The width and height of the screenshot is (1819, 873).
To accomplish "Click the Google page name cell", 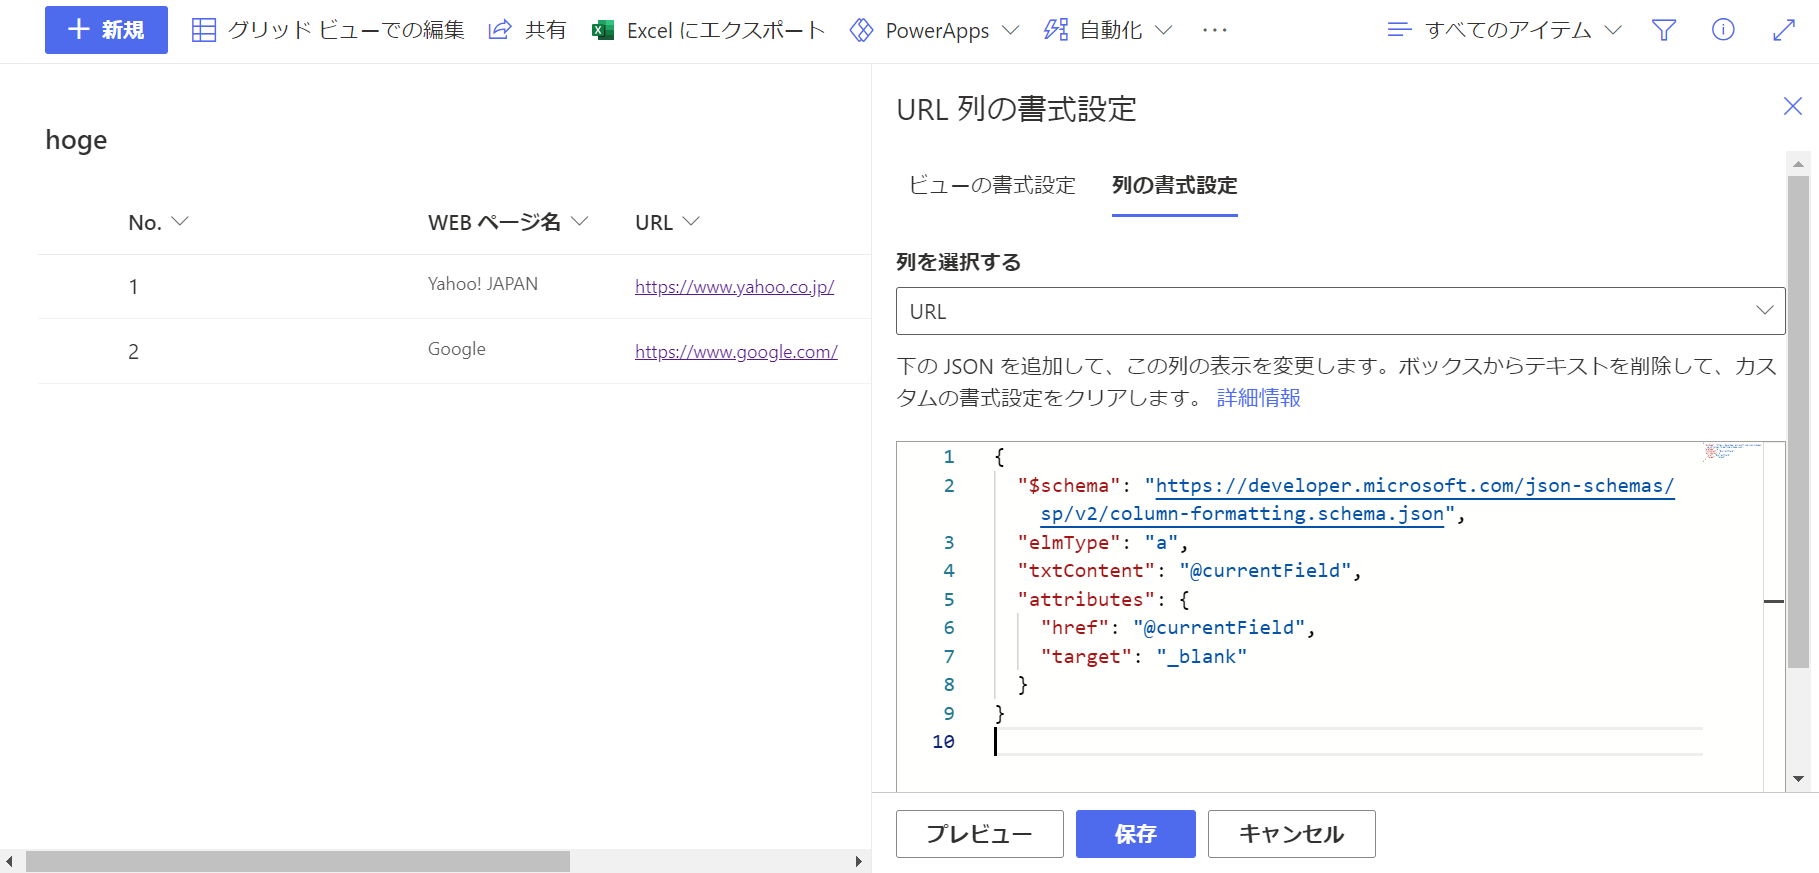I will (457, 349).
